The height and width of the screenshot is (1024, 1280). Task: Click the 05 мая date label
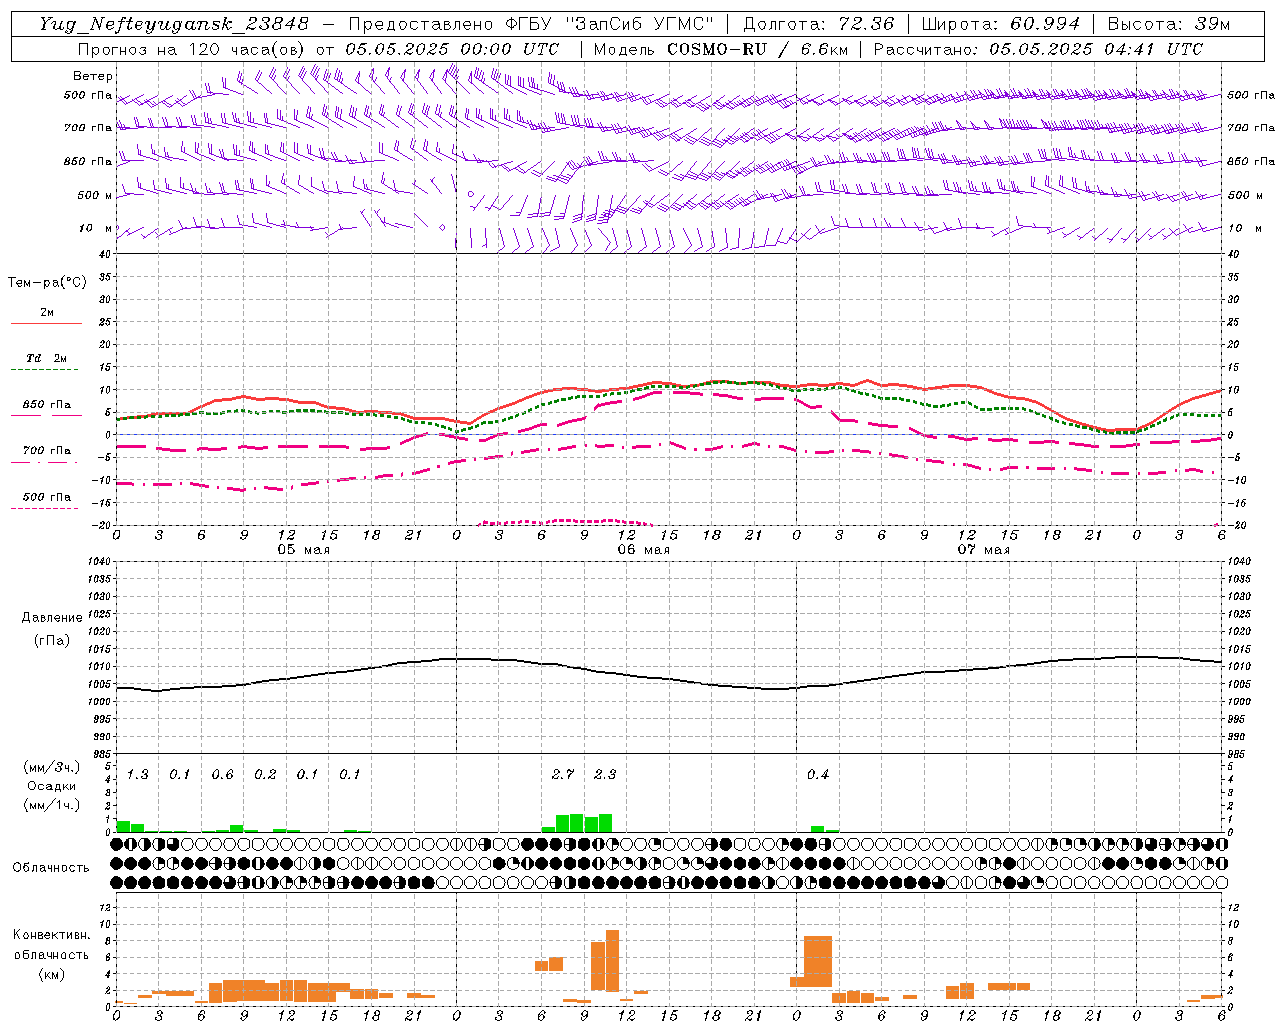pyautogui.click(x=303, y=550)
